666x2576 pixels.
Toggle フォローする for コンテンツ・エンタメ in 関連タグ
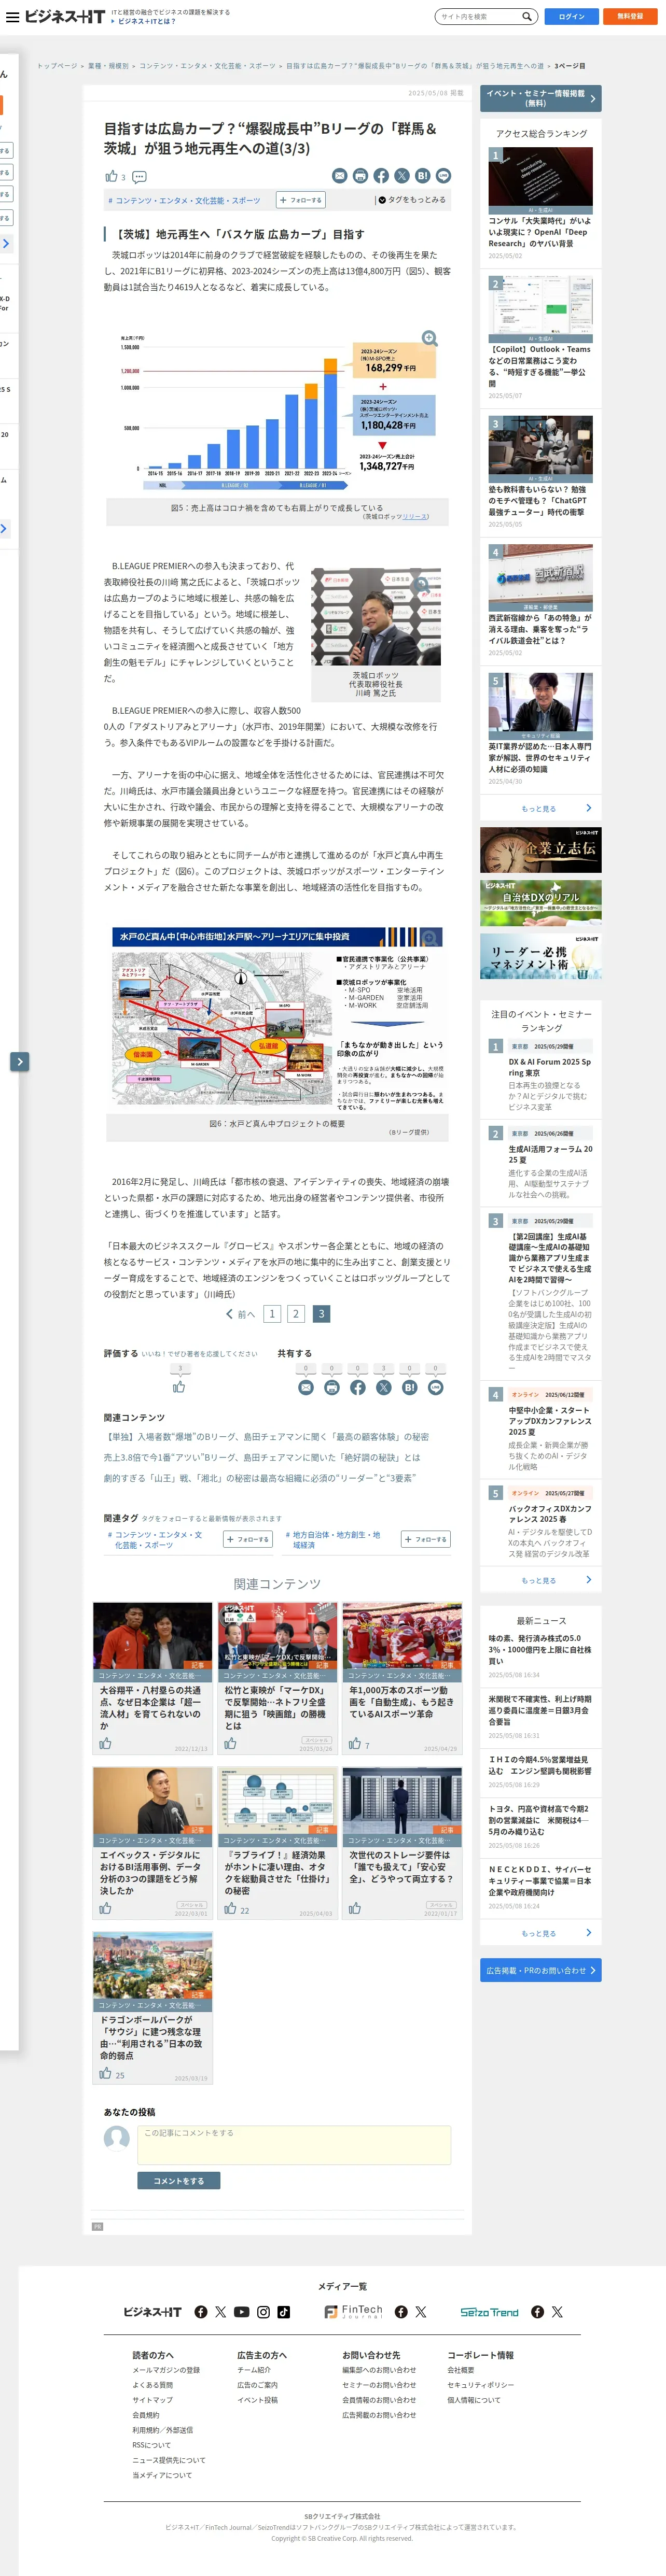tap(248, 1539)
